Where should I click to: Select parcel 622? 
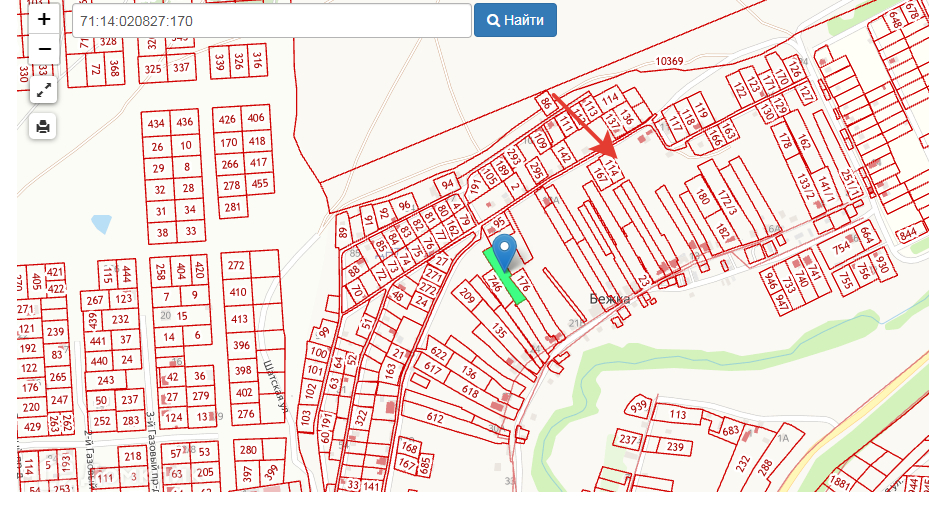pyautogui.click(x=439, y=354)
